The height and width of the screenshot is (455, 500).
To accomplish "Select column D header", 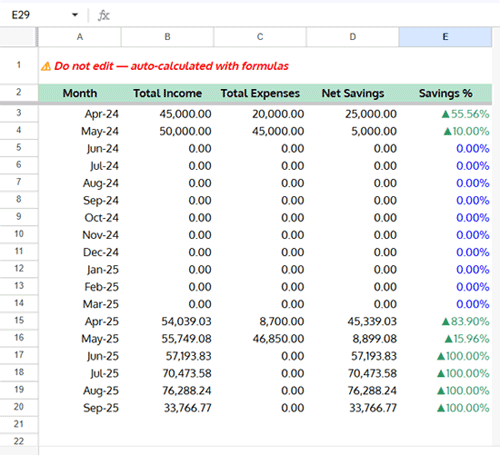I will pos(353,37).
